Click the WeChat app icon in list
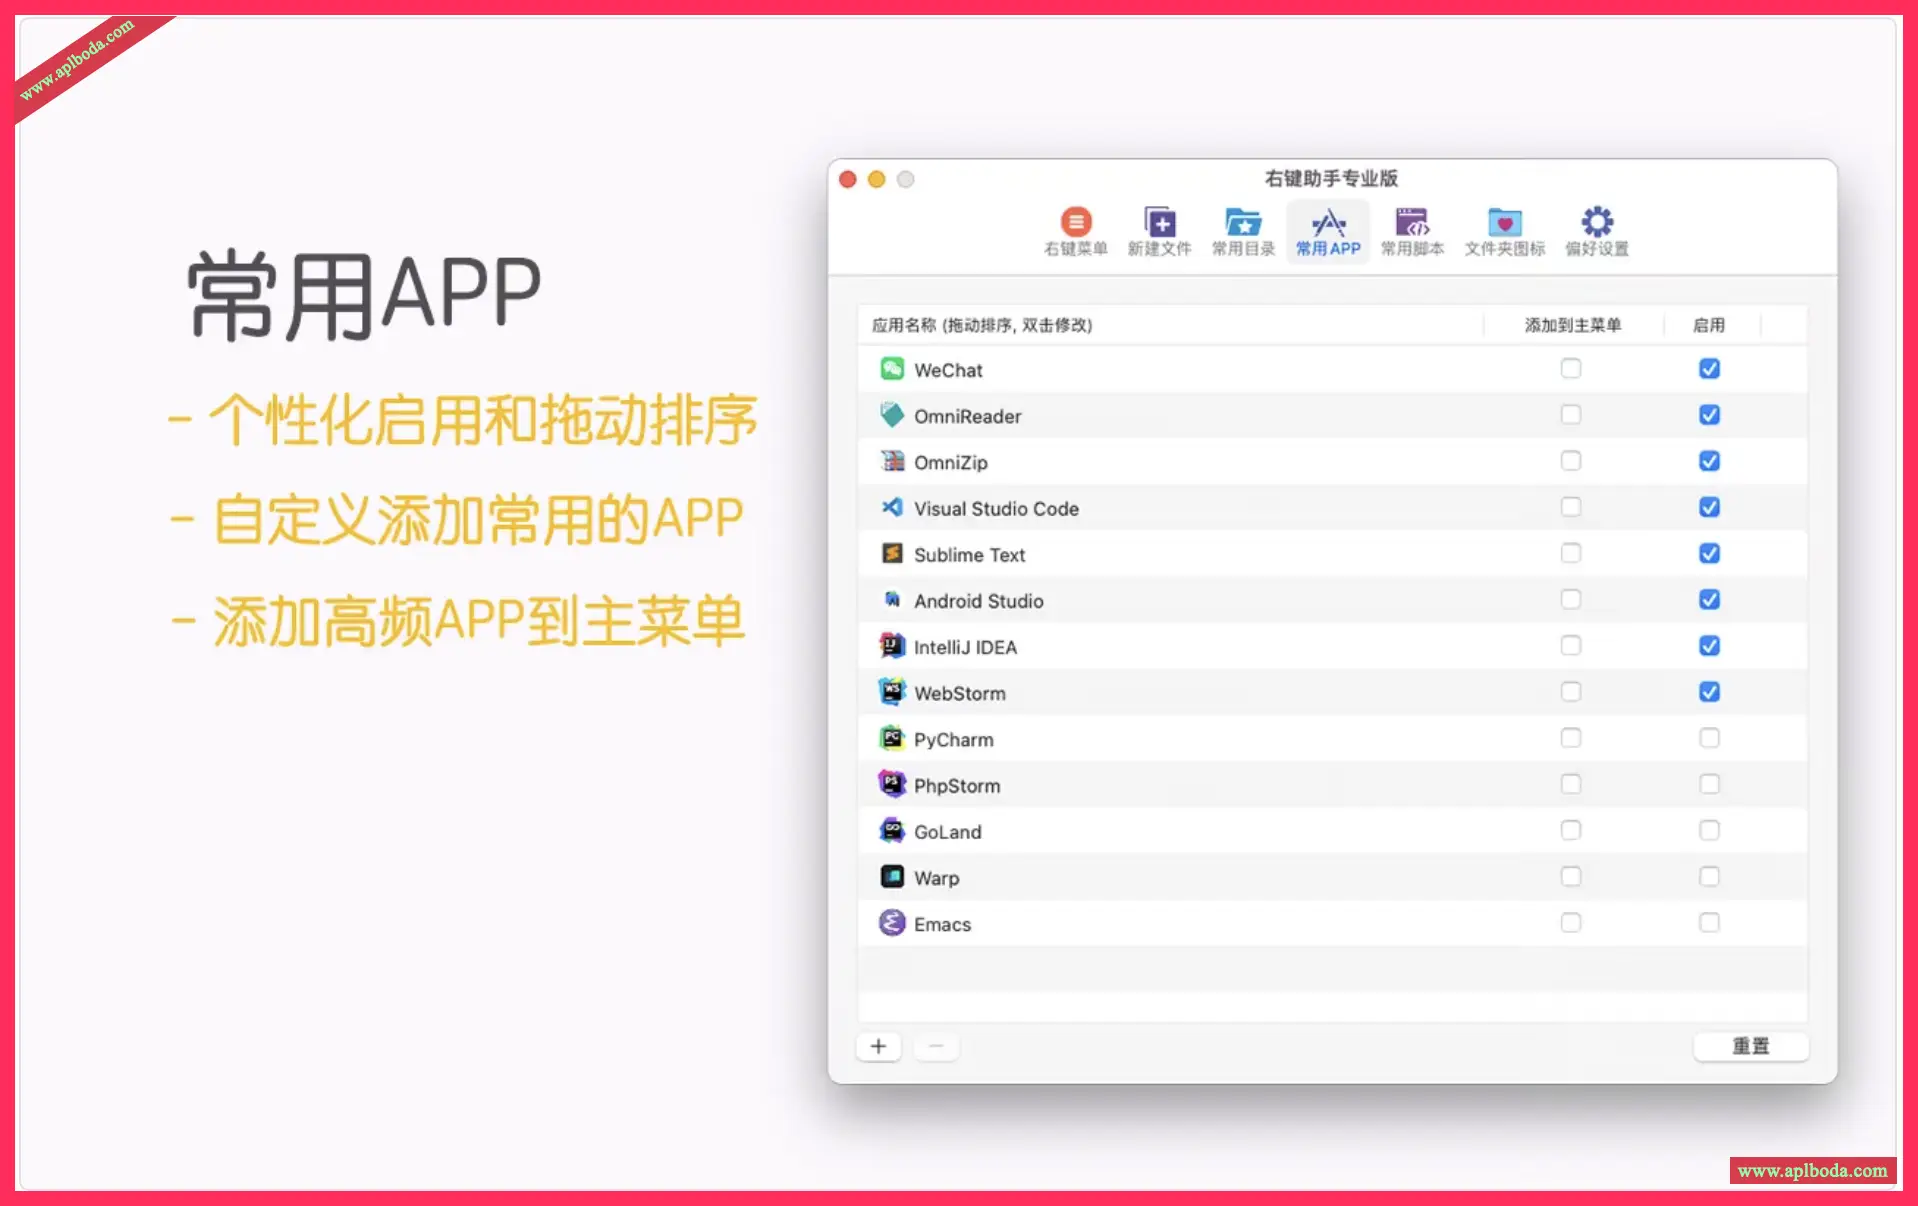Image resolution: width=1918 pixels, height=1206 pixels. pos(892,369)
